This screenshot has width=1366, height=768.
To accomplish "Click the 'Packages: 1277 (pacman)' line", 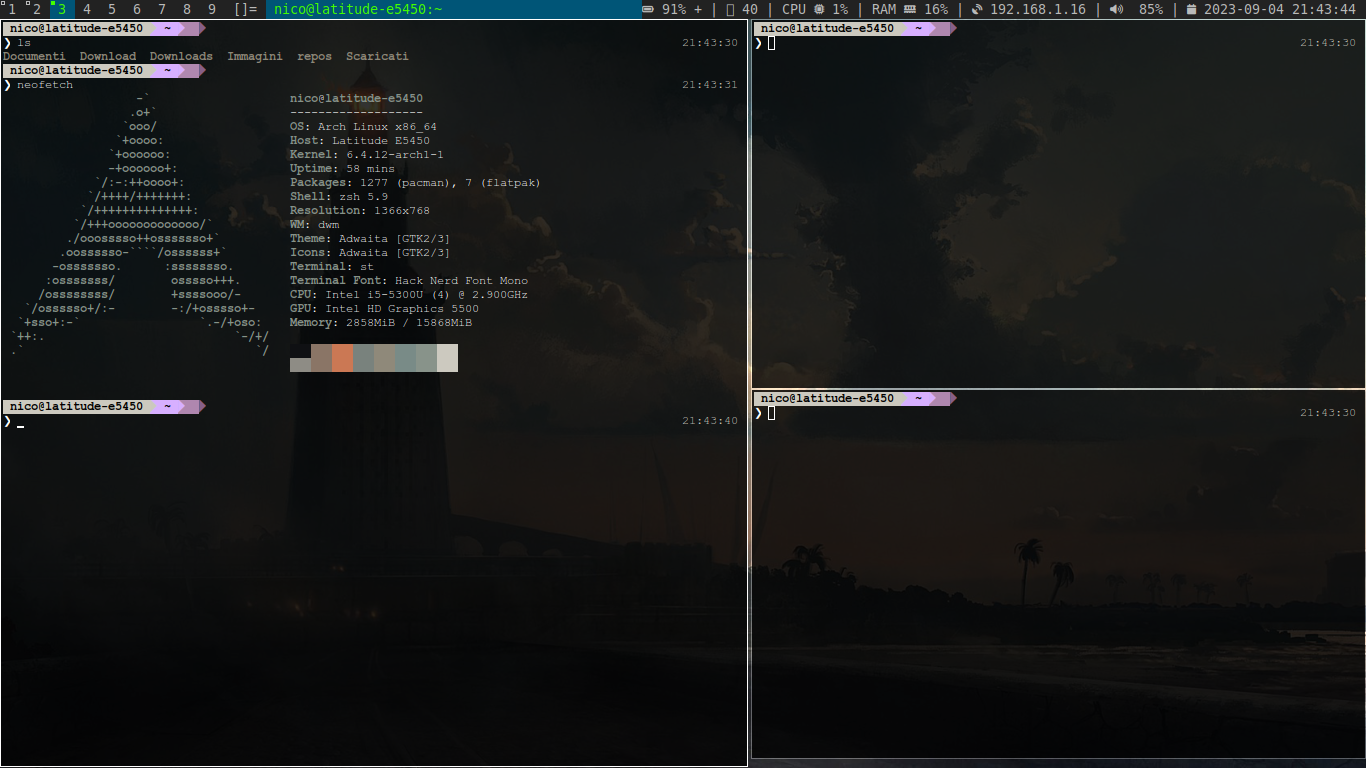I will (x=415, y=183).
